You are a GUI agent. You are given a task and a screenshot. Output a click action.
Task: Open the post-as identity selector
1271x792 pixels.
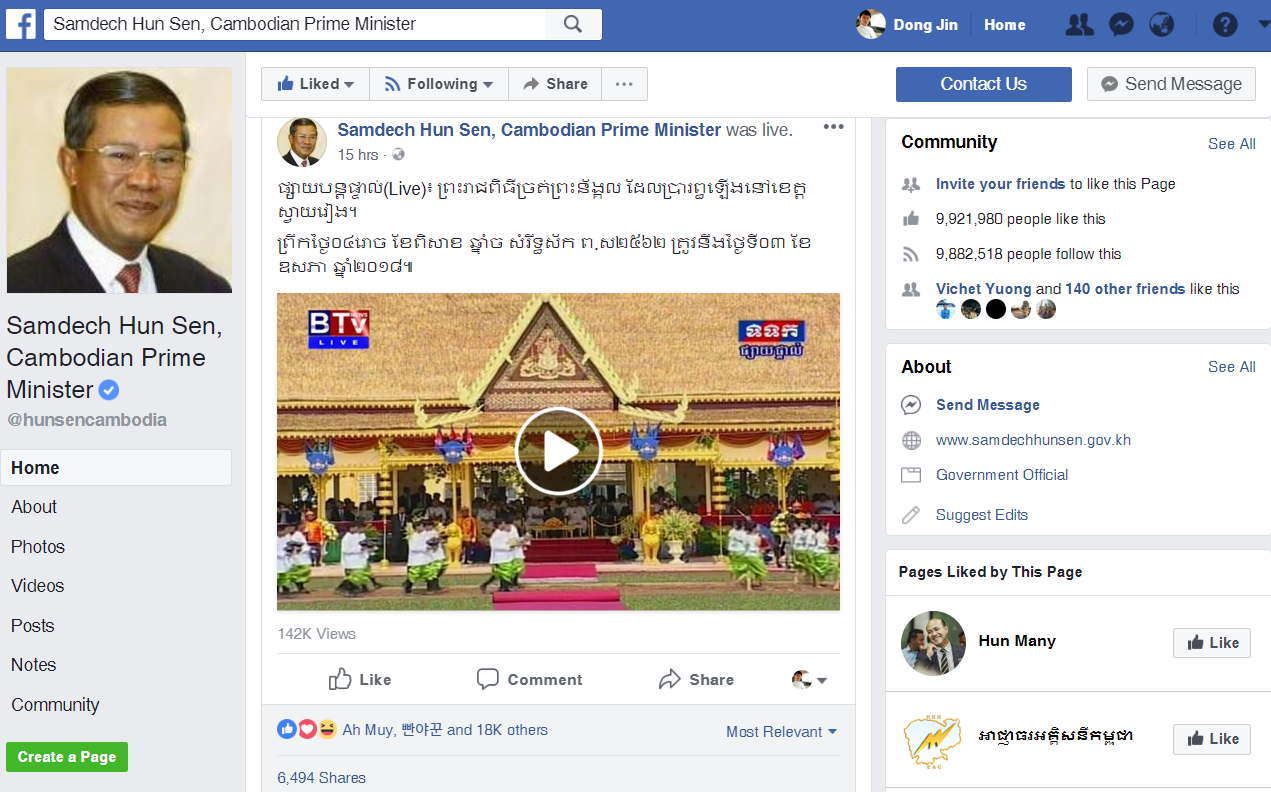click(x=809, y=680)
